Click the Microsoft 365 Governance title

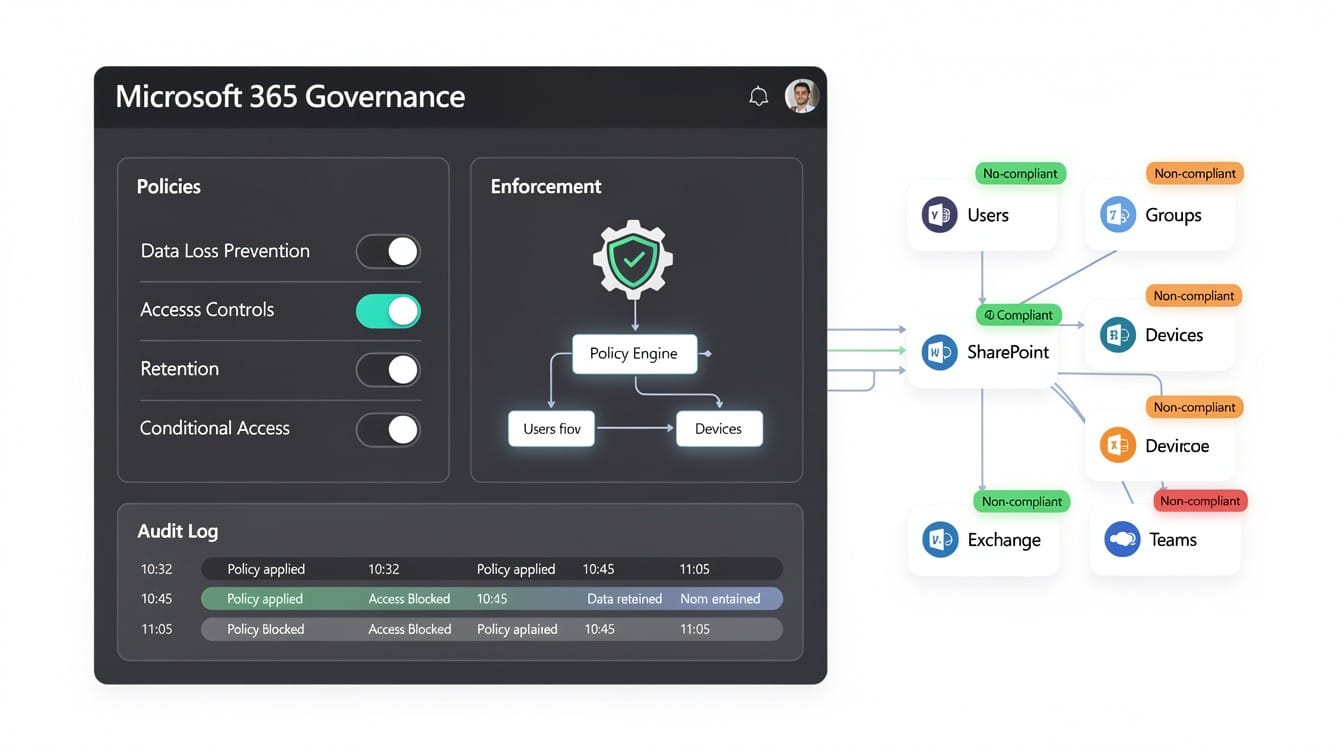coord(290,97)
